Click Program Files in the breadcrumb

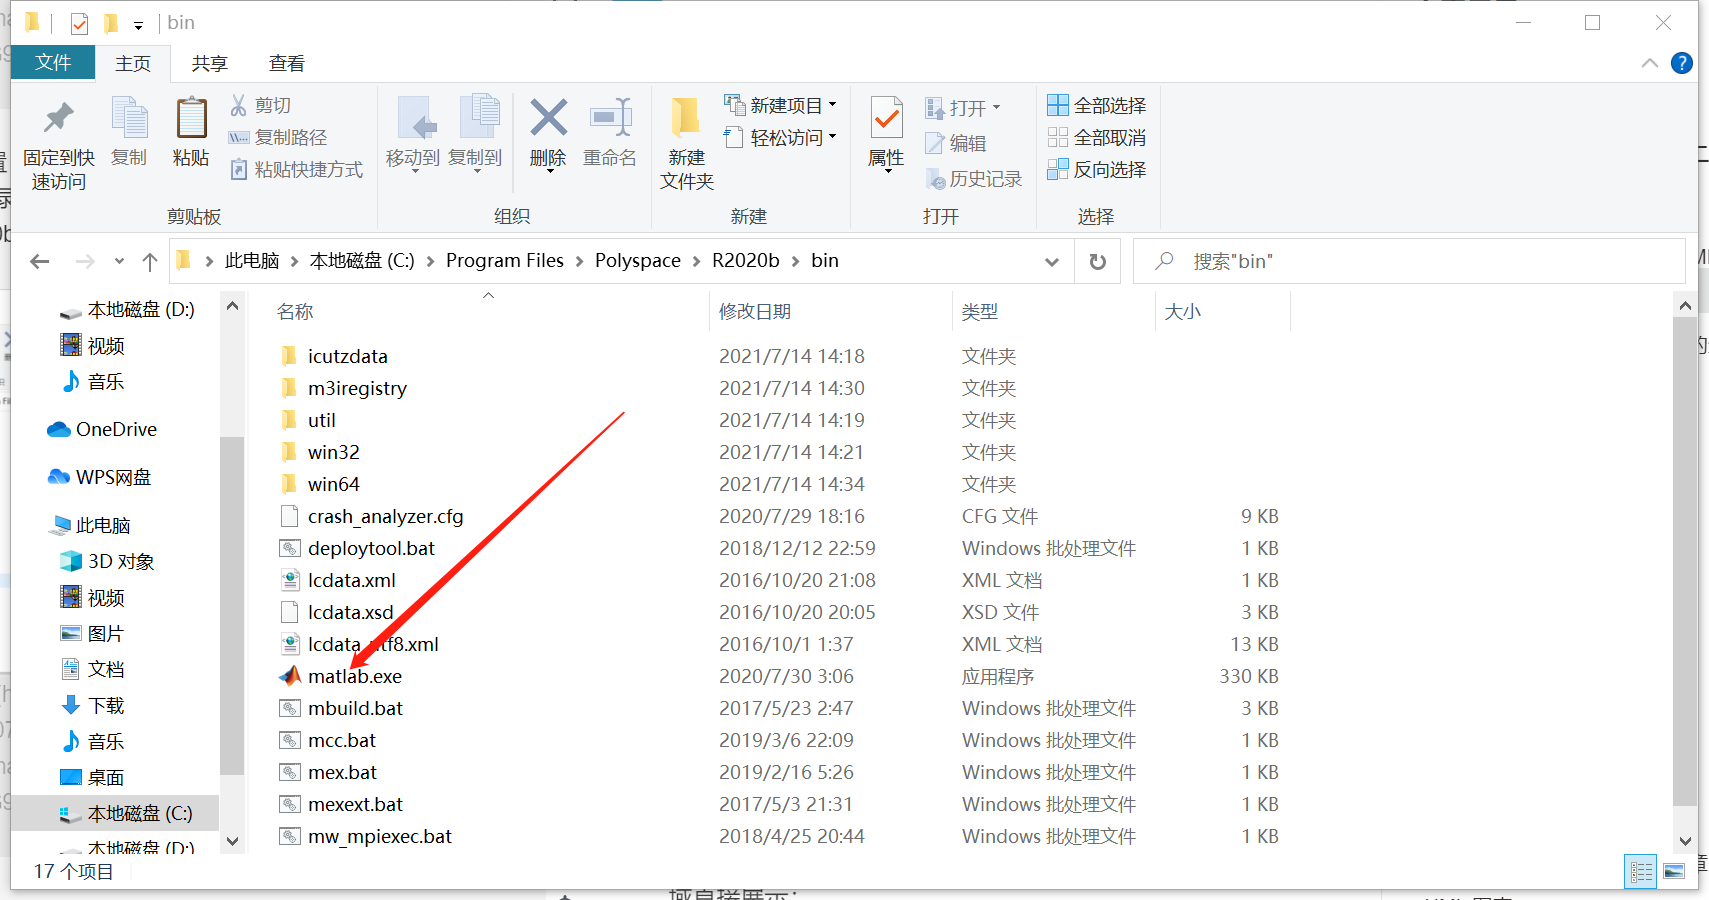pyautogui.click(x=505, y=261)
